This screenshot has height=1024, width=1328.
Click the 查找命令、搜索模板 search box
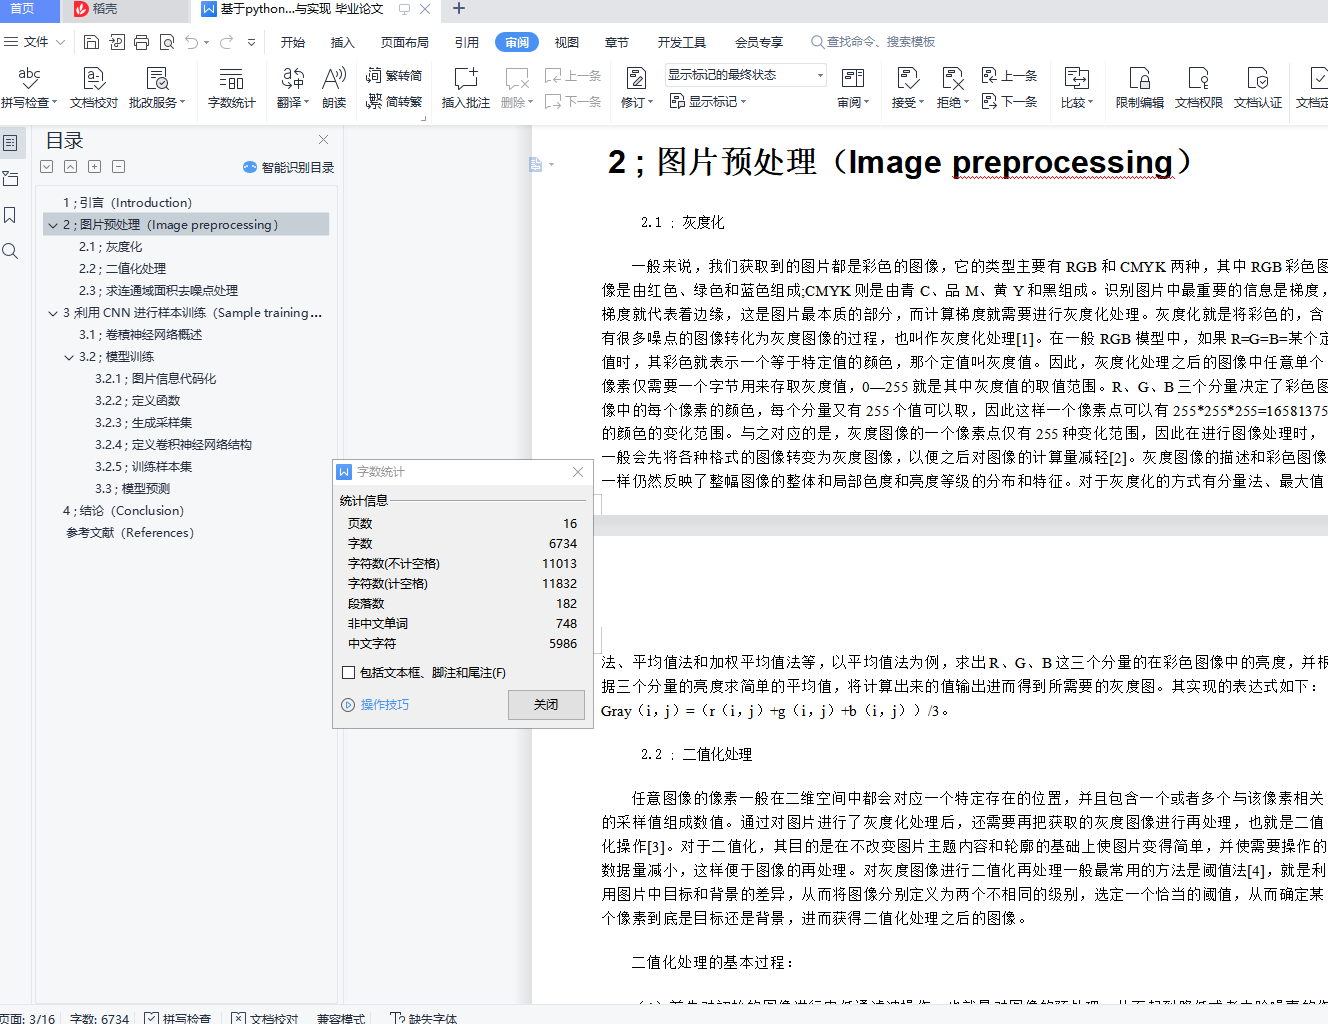[873, 42]
